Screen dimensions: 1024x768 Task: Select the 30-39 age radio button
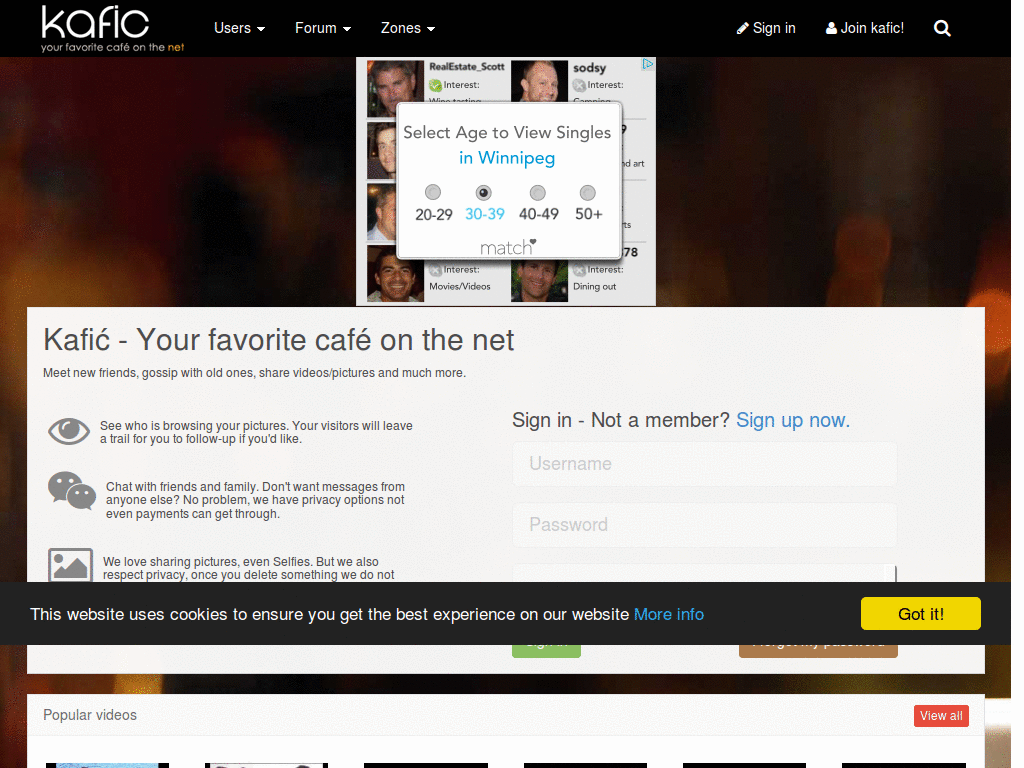pyautogui.click(x=483, y=193)
